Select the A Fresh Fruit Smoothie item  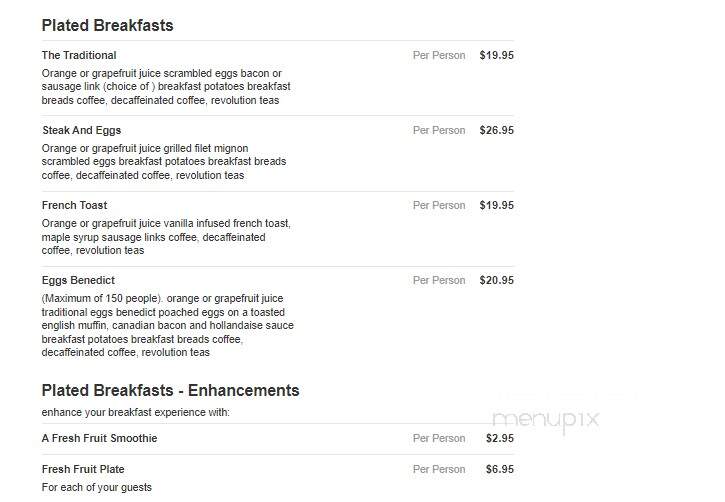(x=99, y=438)
